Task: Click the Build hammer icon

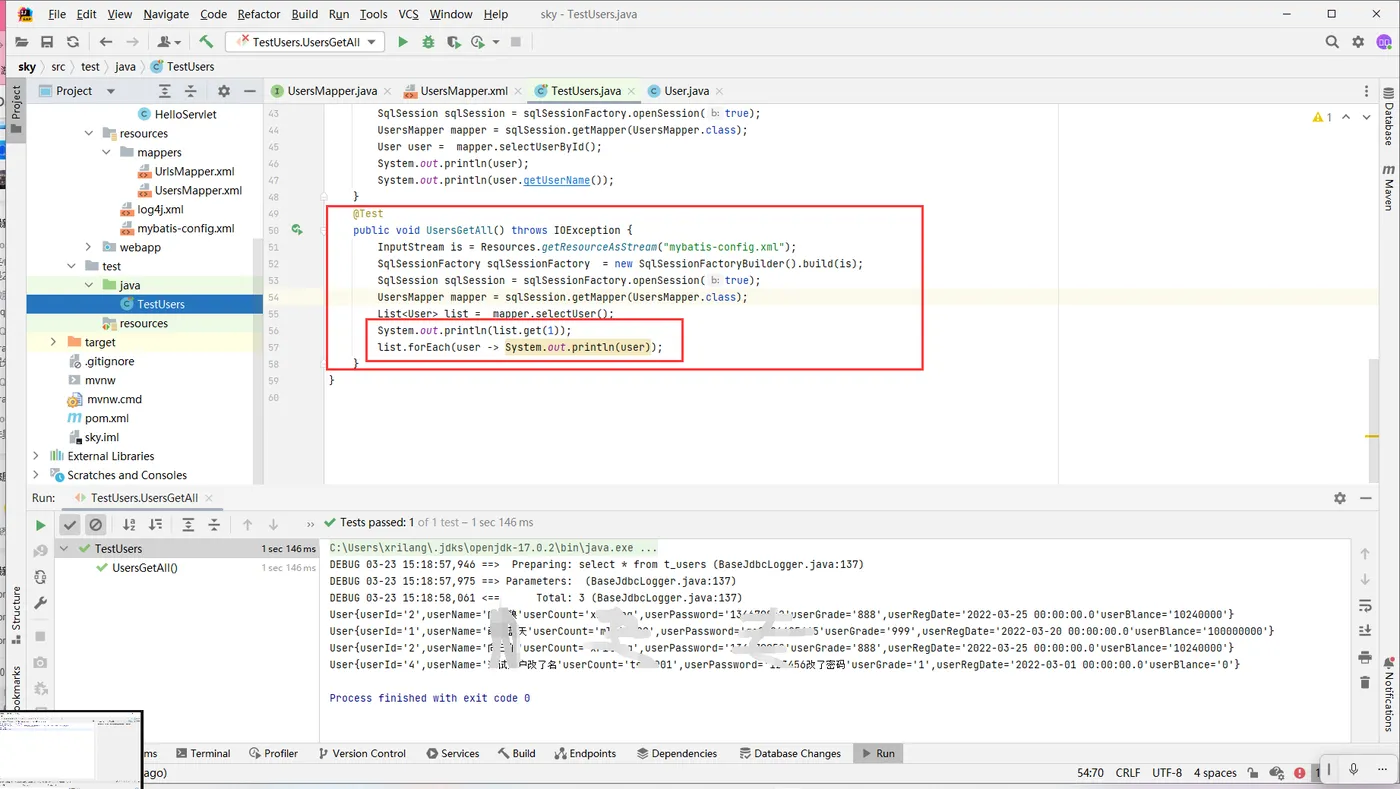Action: 206,42
